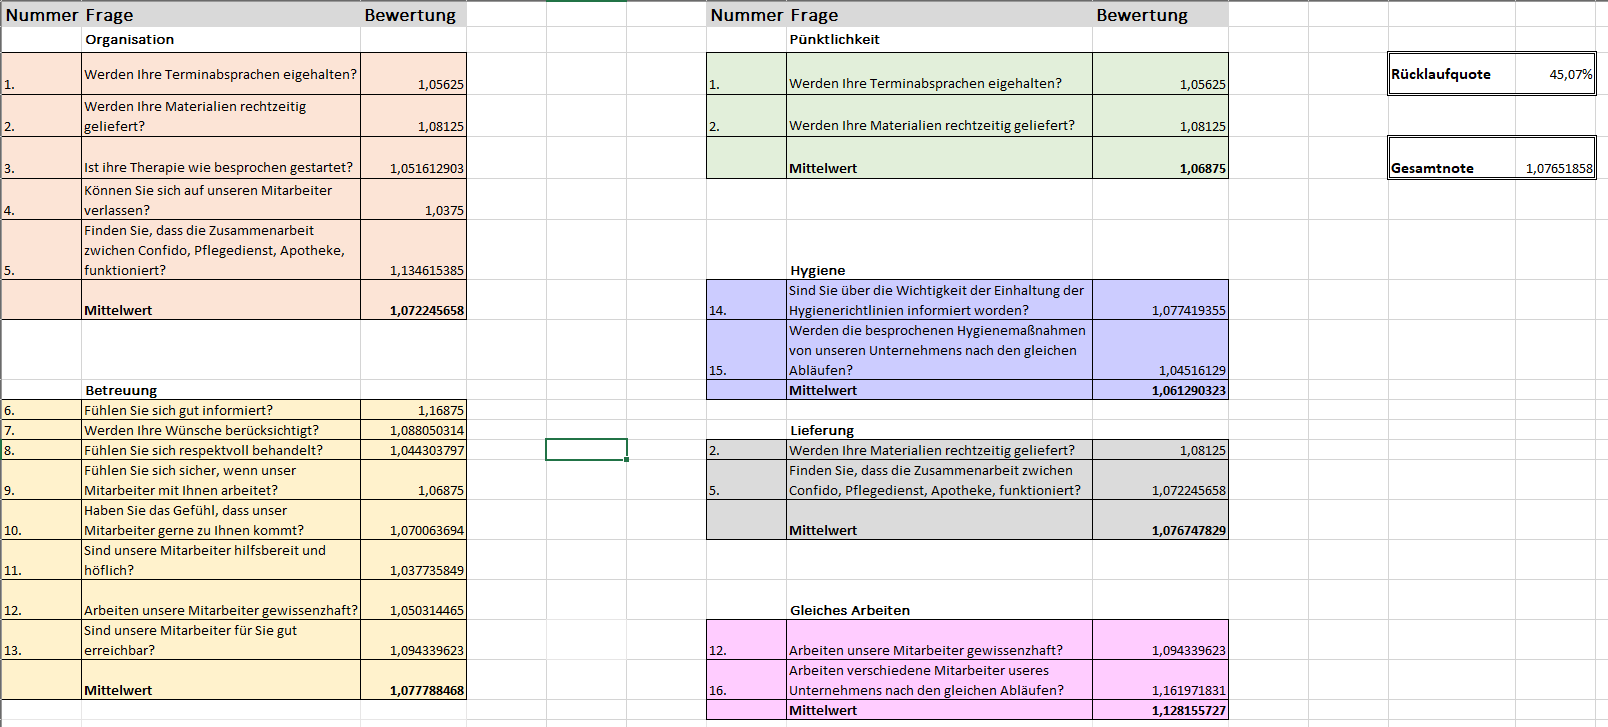
Task: Click the value 1,077419355
Action: (1160, 300)
